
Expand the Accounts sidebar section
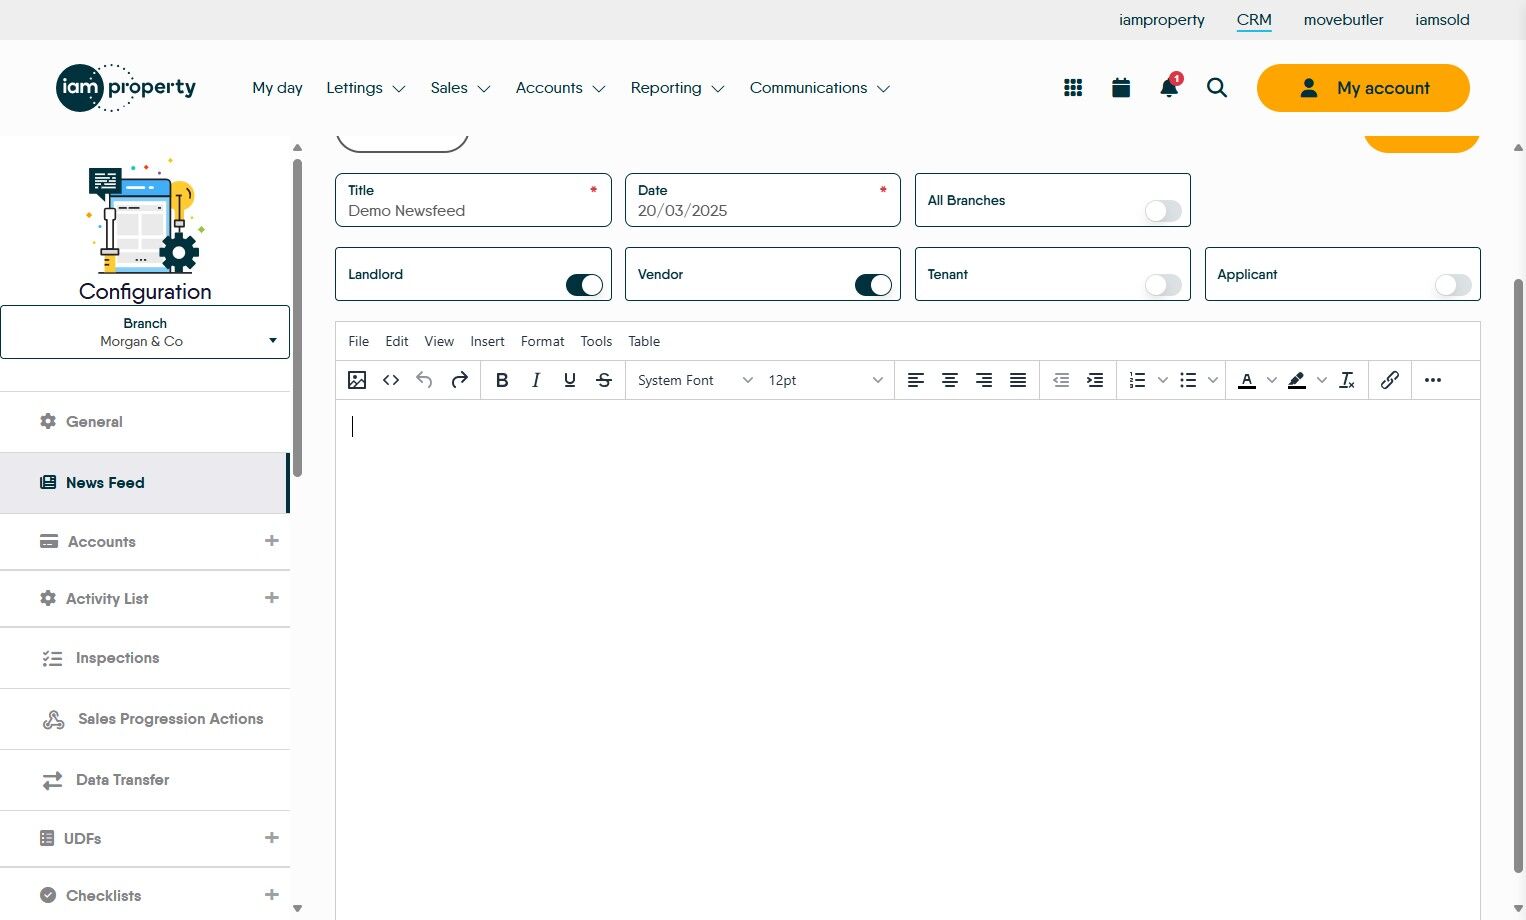271,541
